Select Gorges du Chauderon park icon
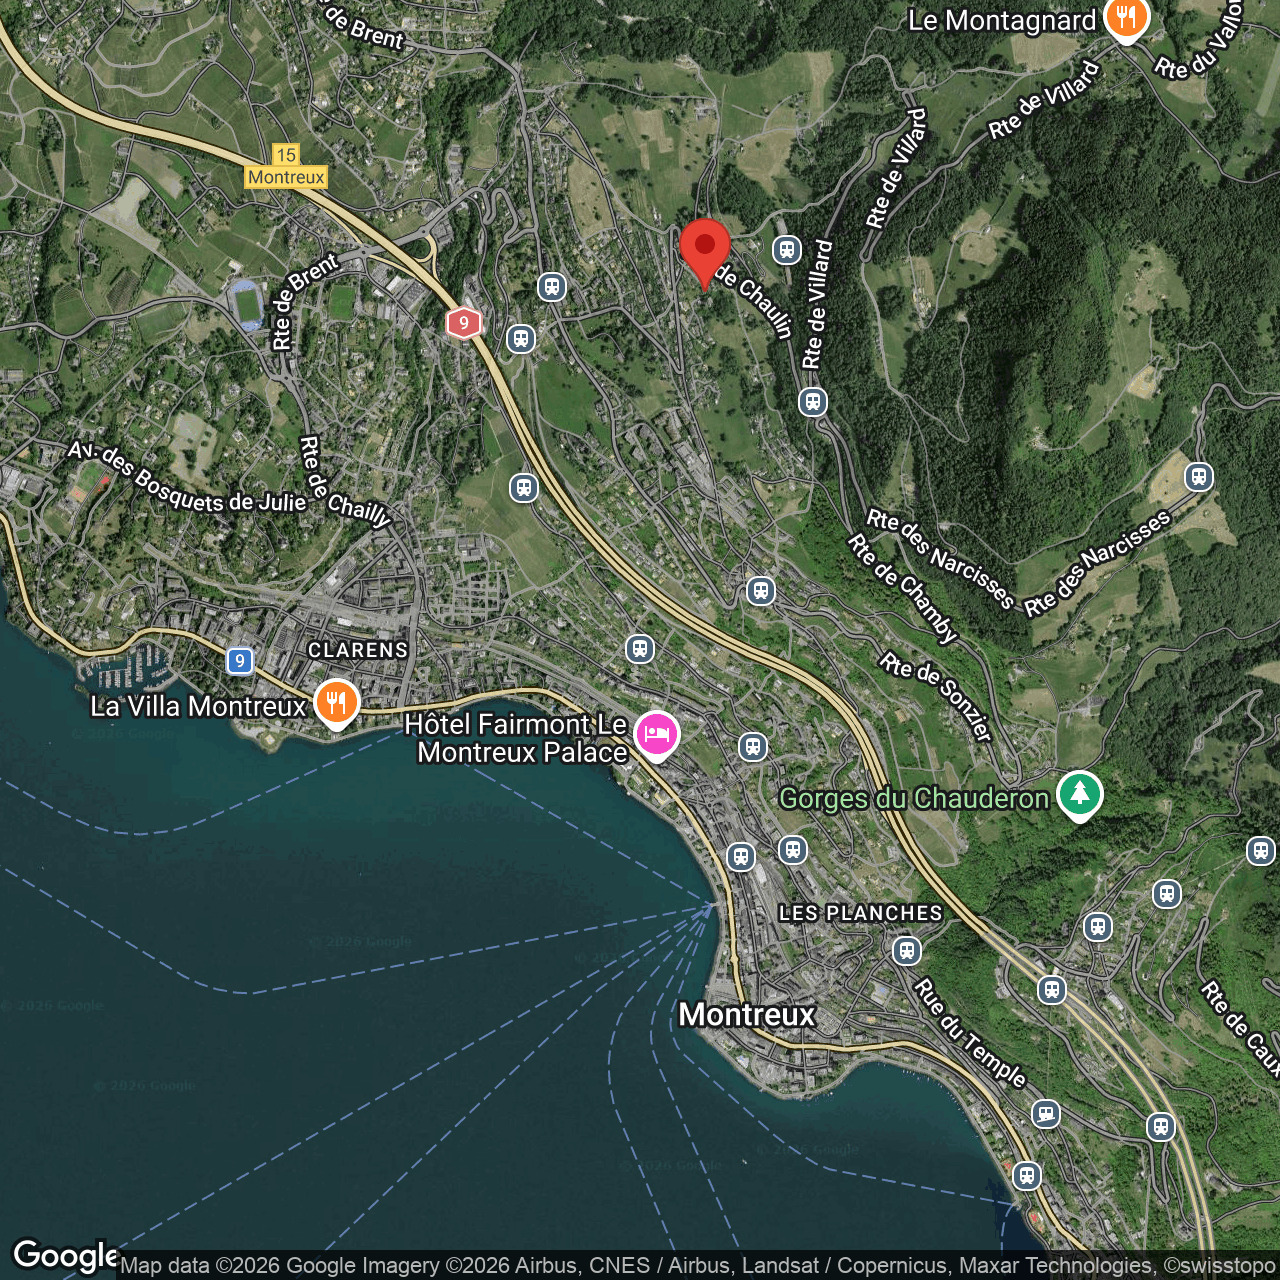The width and height of the screenshot is (1280, 1280). (x=1079, y=797)
